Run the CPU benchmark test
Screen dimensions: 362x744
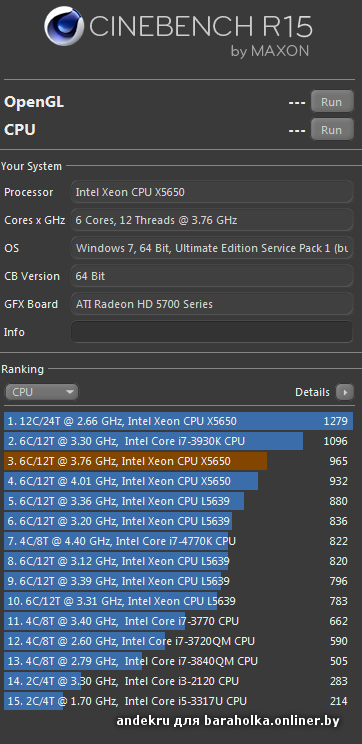(332, 130)
